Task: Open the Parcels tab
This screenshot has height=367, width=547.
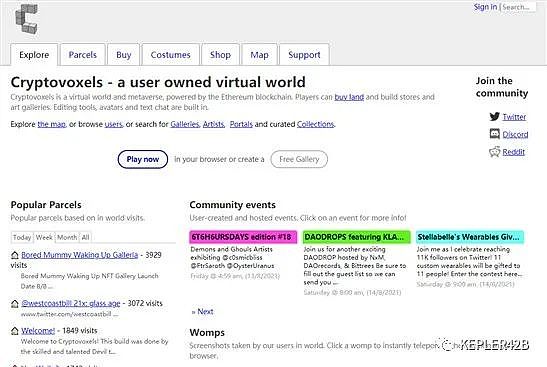Action: 83,55
